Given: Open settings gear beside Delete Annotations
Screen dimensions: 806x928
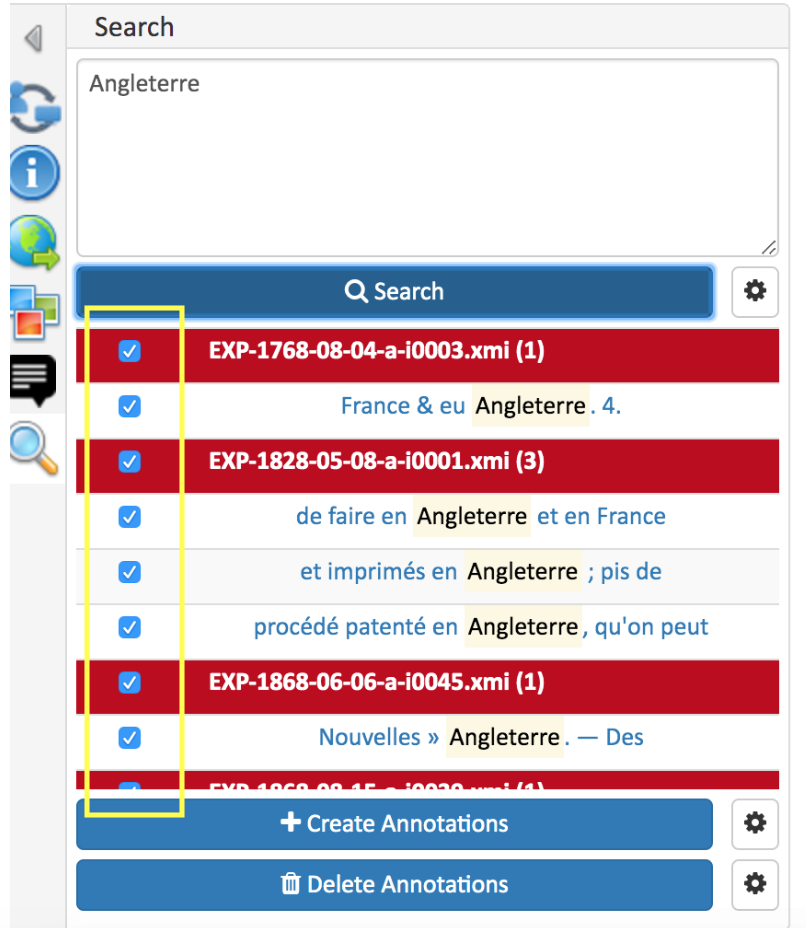Looking at the screenshot, I should click(x=755, y=884).
